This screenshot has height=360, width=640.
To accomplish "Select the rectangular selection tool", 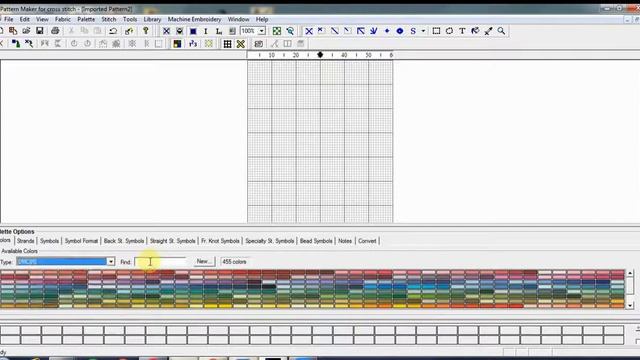I will click(436, 31).
